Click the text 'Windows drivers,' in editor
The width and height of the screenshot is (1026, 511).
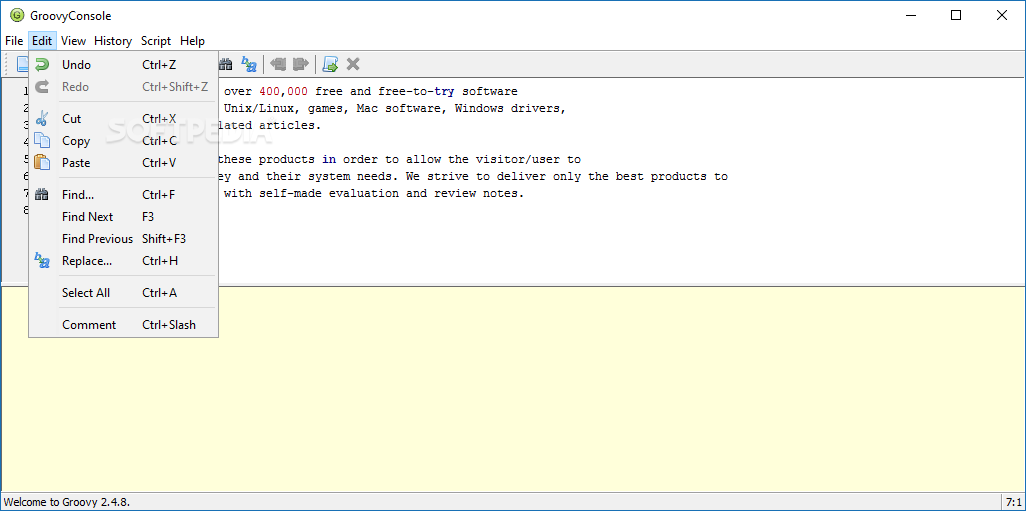click(x=510, y=109)
